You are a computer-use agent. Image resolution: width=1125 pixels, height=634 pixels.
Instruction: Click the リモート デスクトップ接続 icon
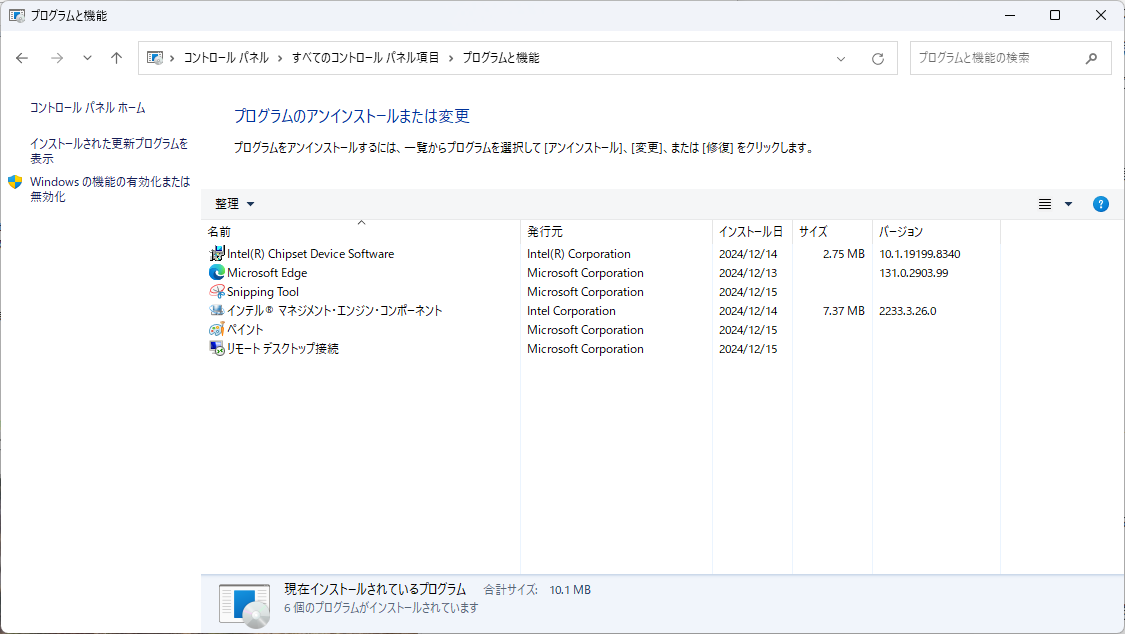pos(217,349)
